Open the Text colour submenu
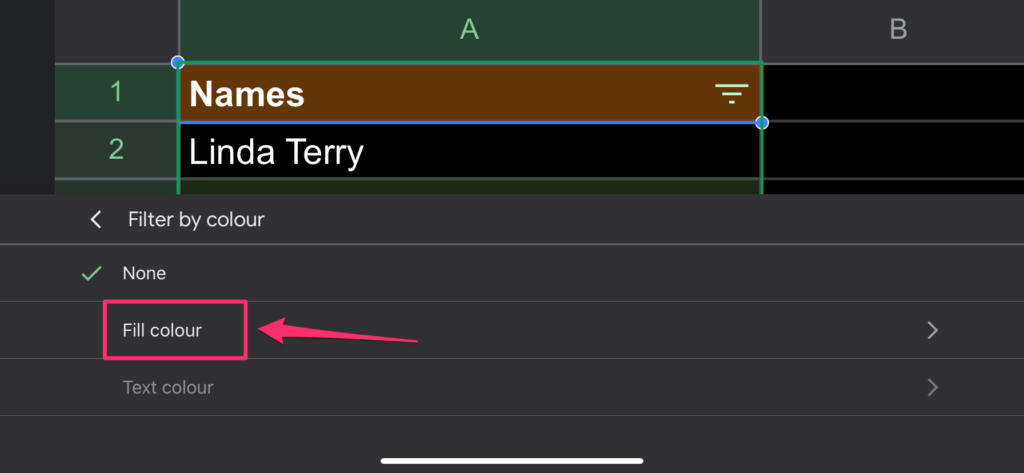Viewport: 1024px width, 473px height. 512,387
